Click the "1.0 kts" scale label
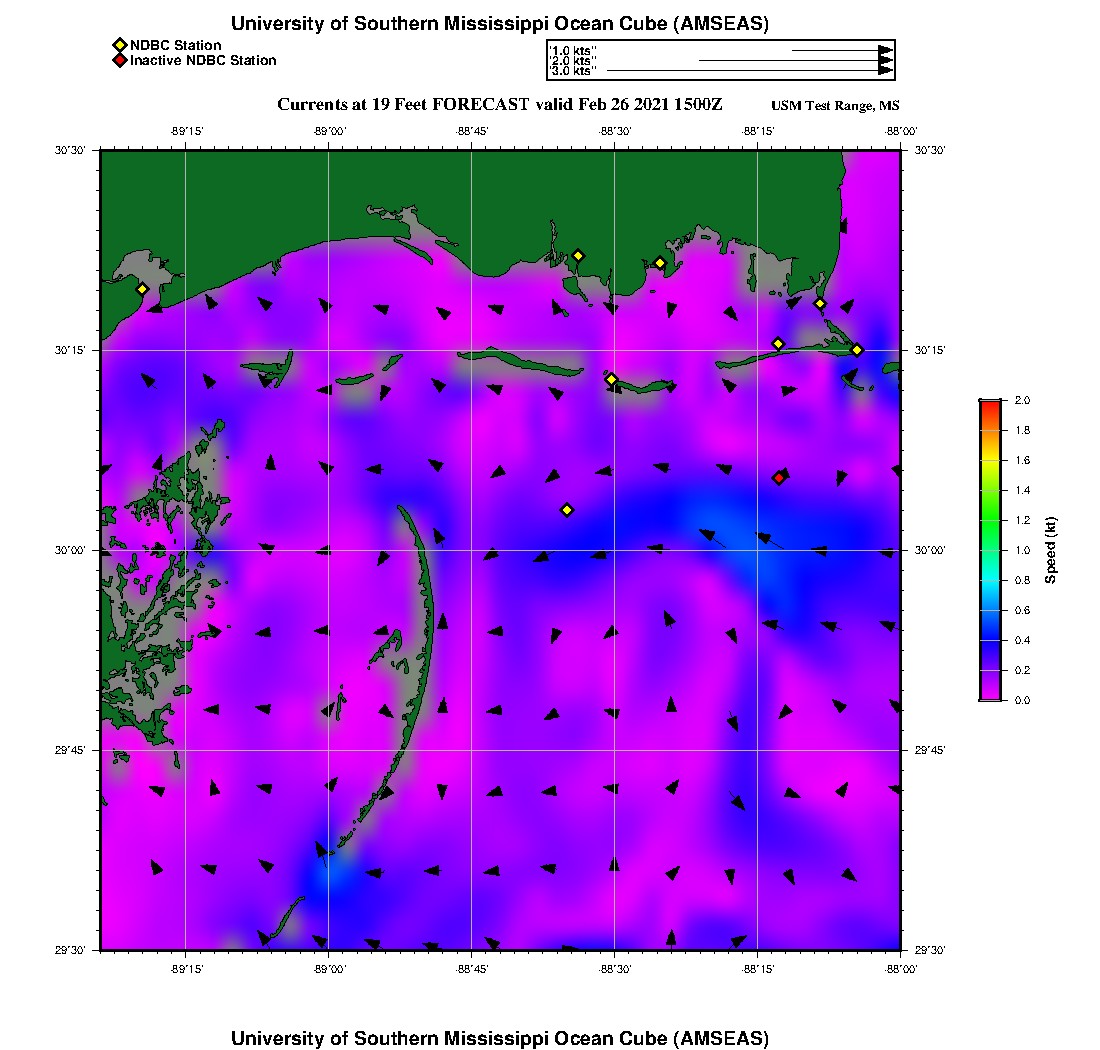Screen dimensions: 1100x1050 click(573, 50)
